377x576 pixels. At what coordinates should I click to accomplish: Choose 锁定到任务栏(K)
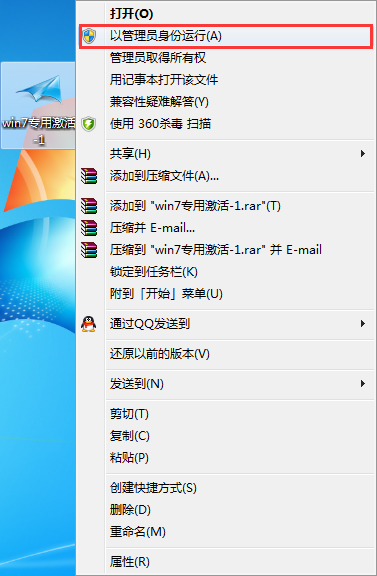pos(226,272)
